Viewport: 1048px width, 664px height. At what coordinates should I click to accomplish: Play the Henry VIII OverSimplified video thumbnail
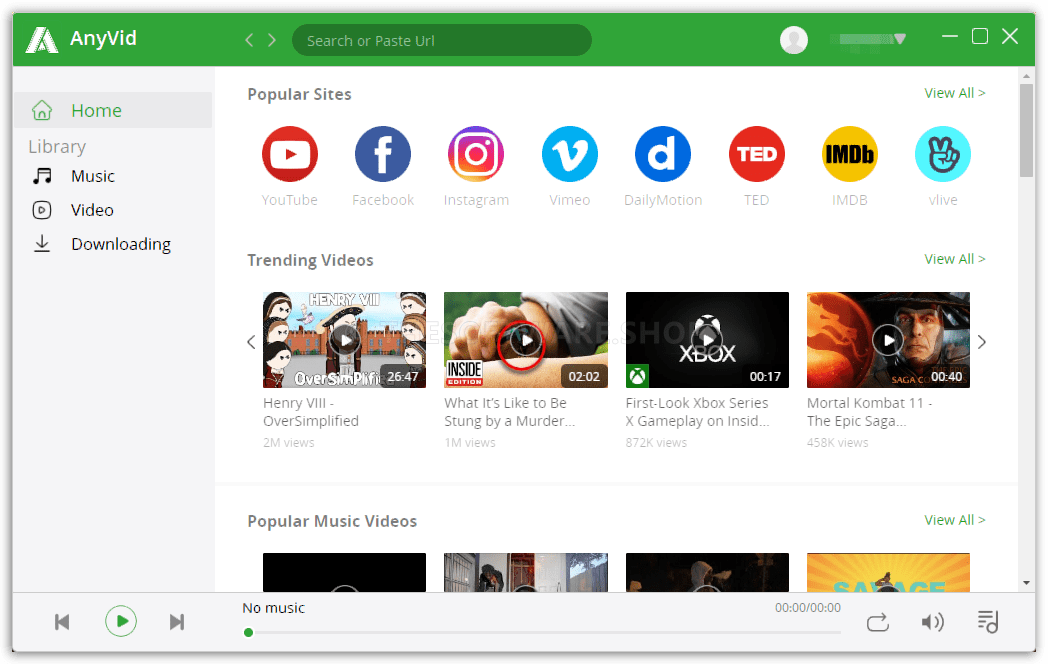(x=344, y=340)
